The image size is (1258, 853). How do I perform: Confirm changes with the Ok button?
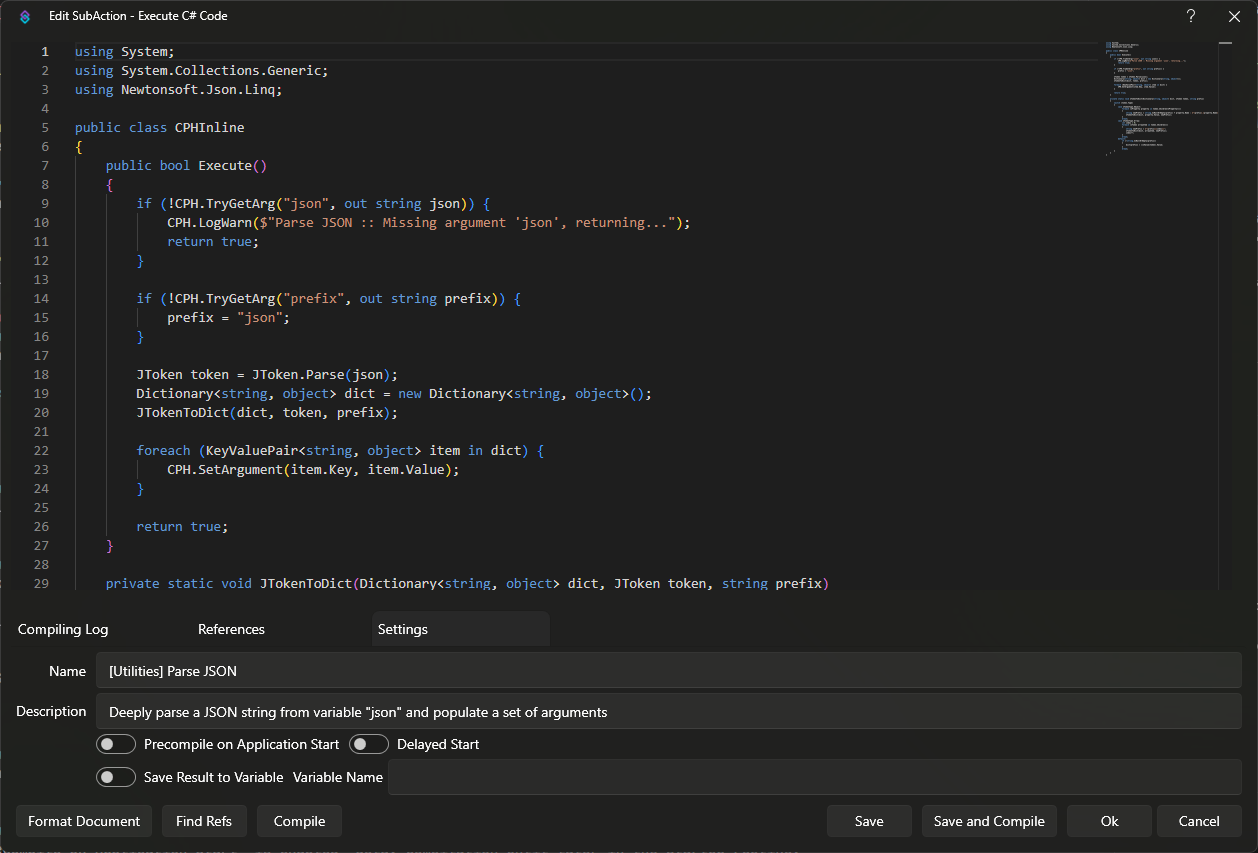[1109, 821]
